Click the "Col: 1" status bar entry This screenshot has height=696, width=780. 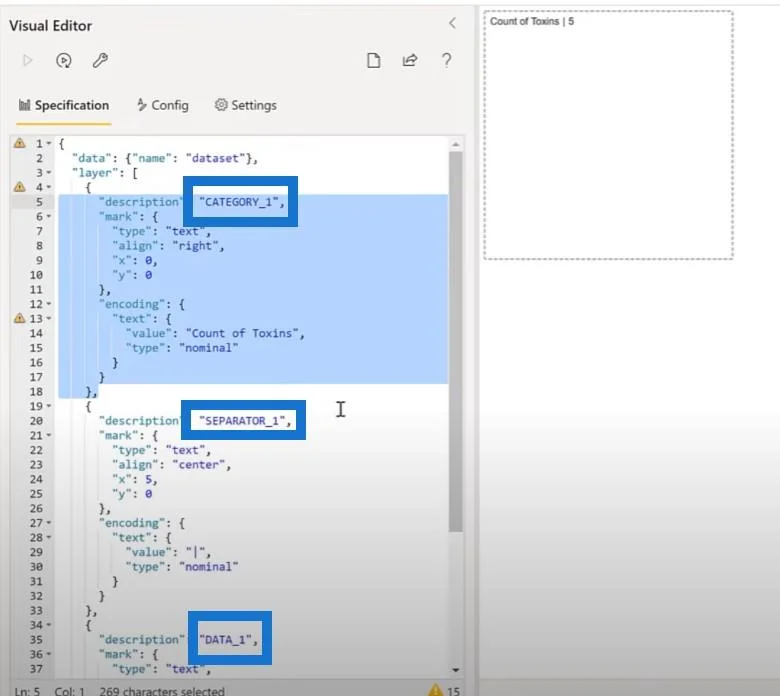[x=69, y=692]
